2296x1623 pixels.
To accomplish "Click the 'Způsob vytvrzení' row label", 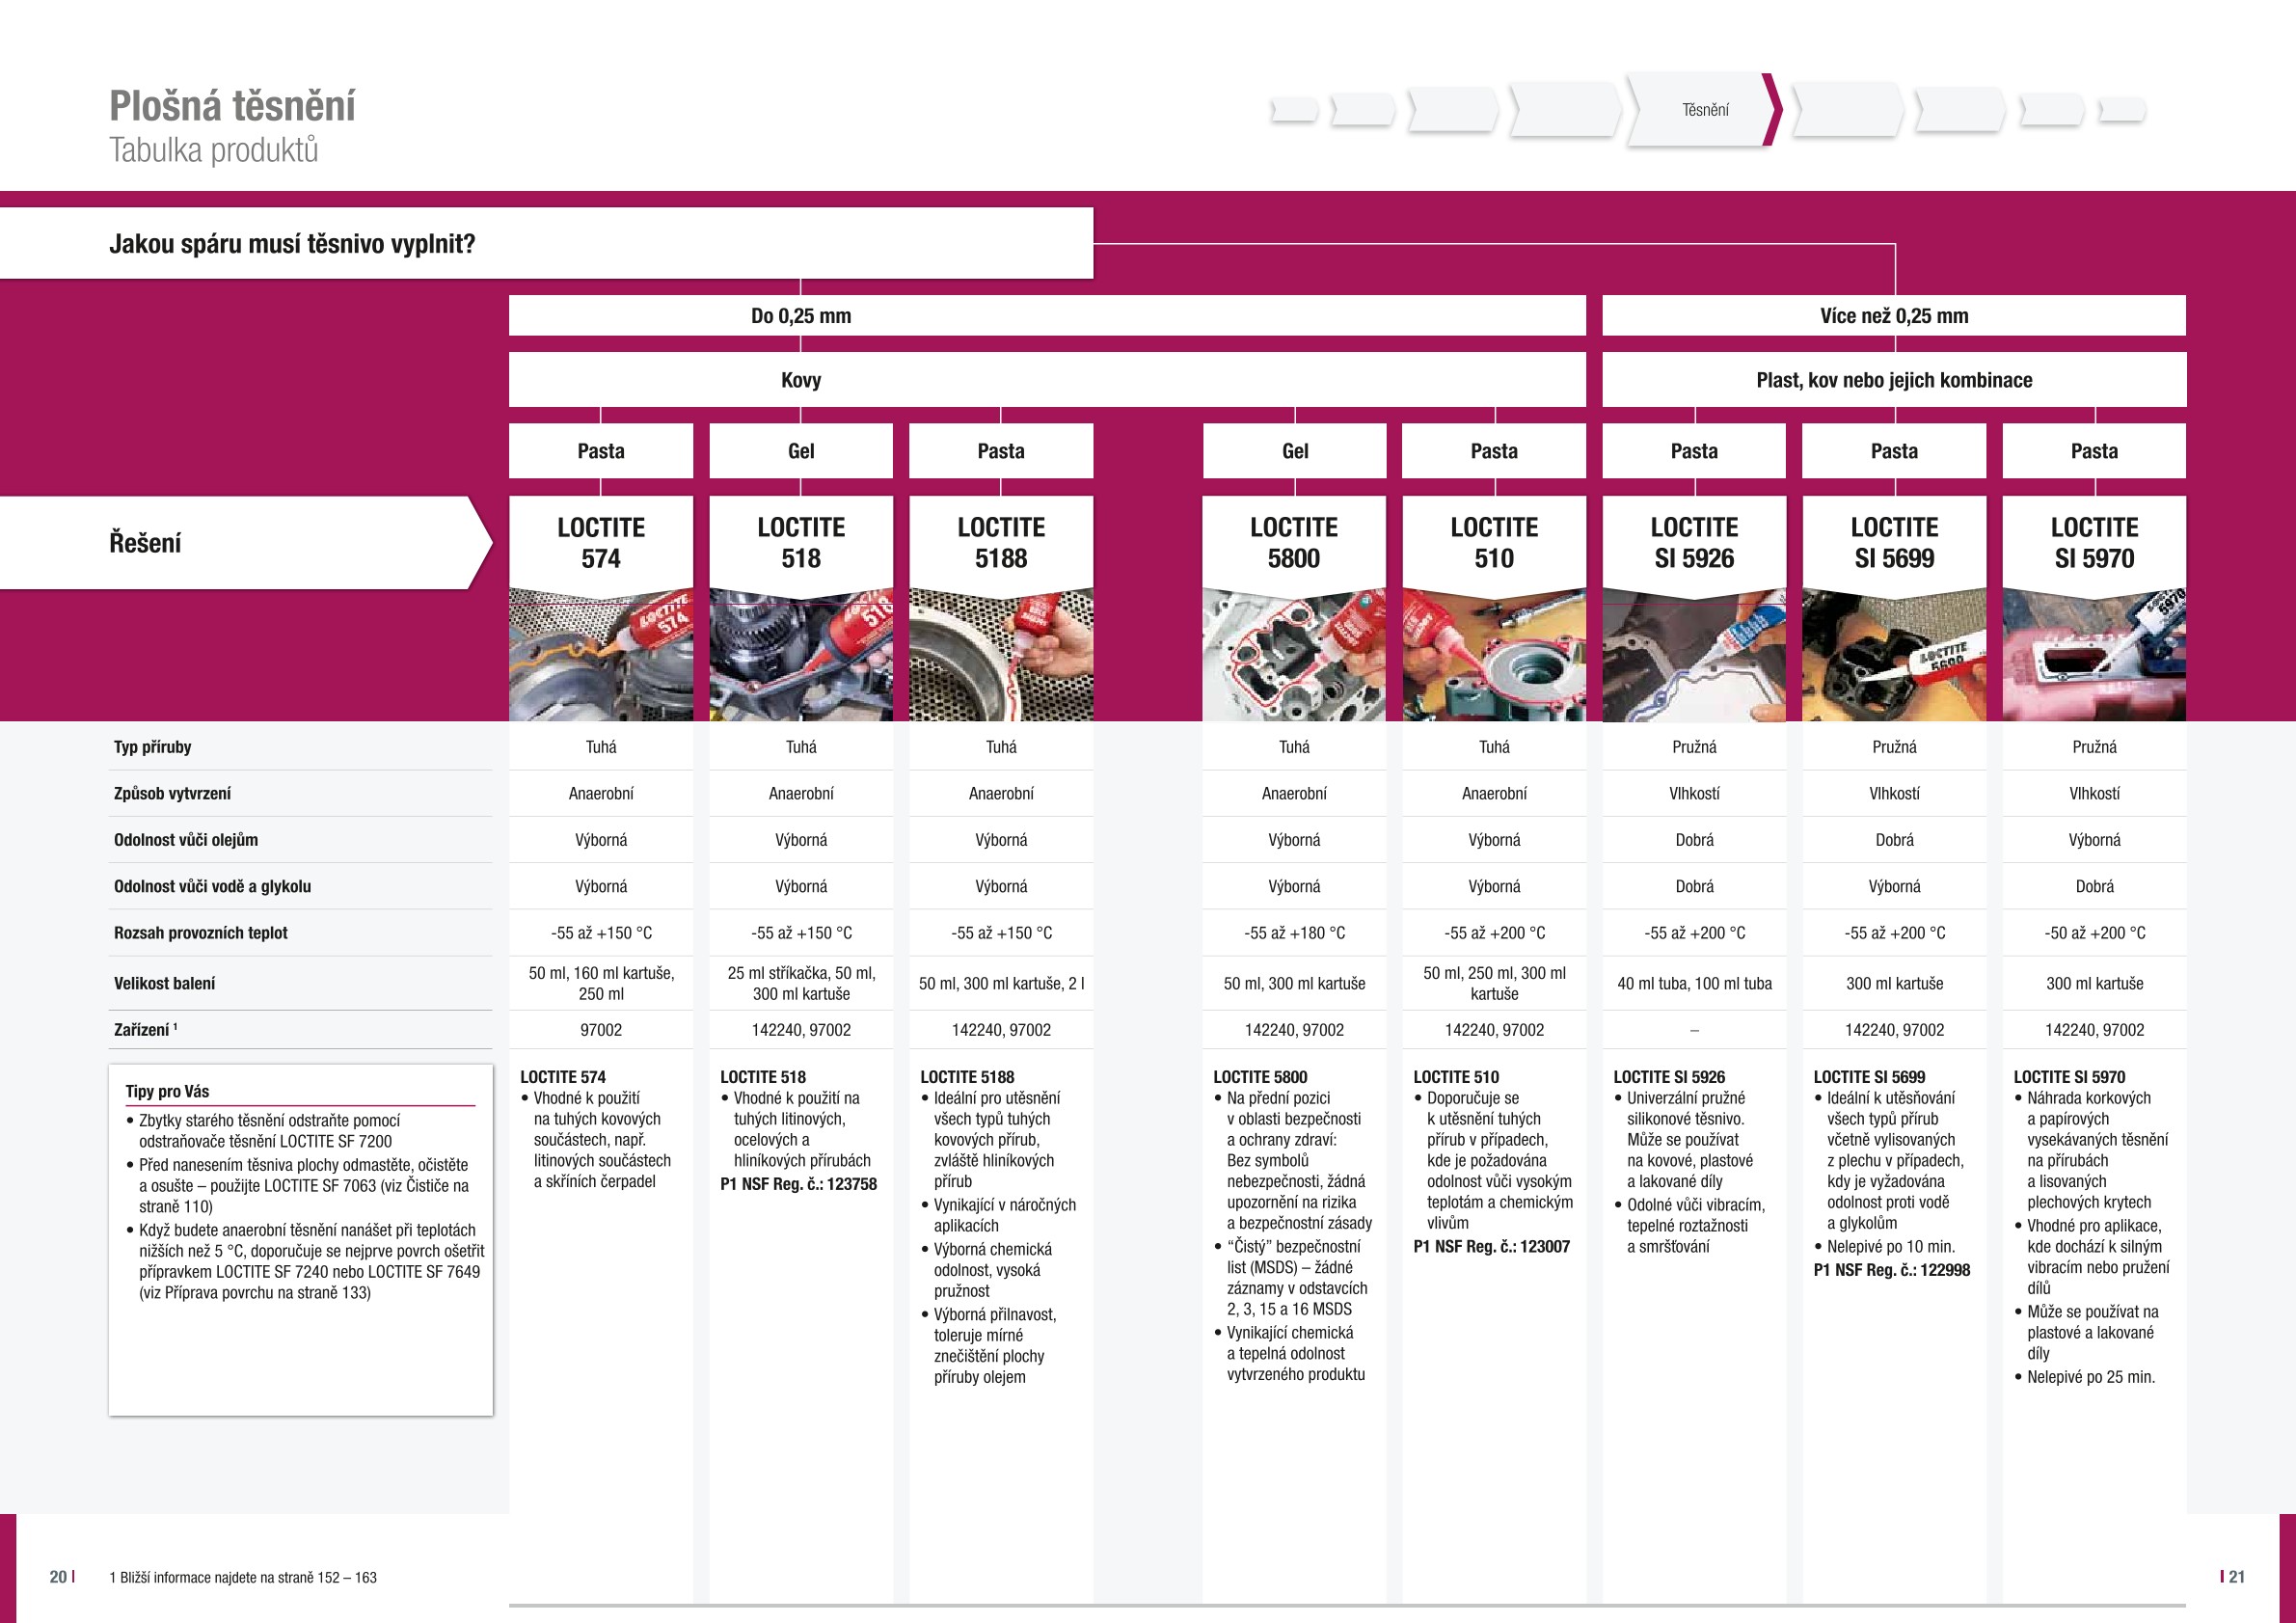I will 172,793.
